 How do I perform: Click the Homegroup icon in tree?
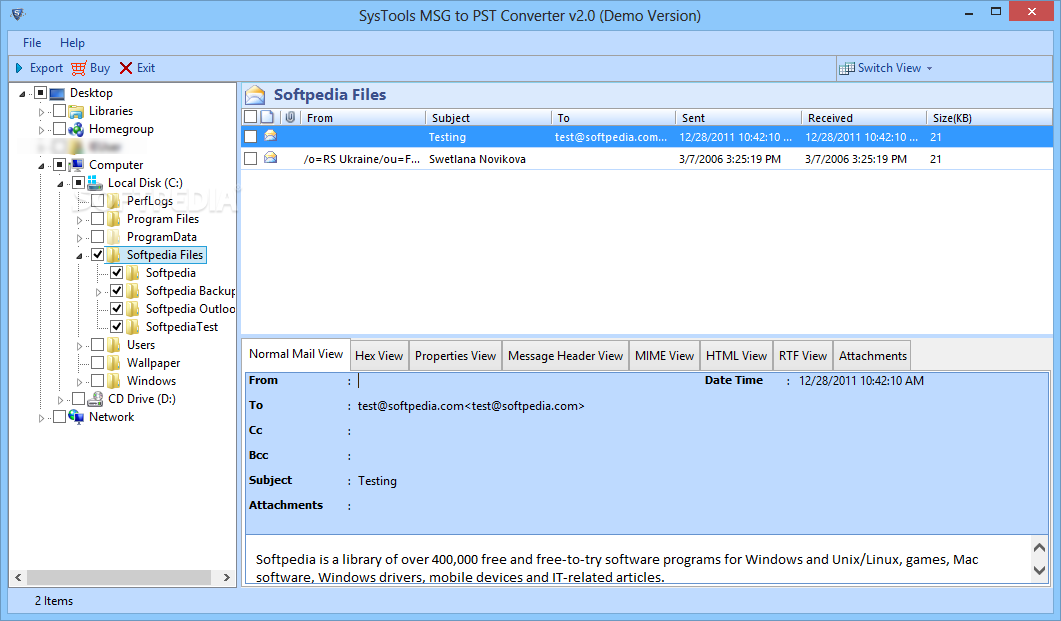(x=77, y=129)
